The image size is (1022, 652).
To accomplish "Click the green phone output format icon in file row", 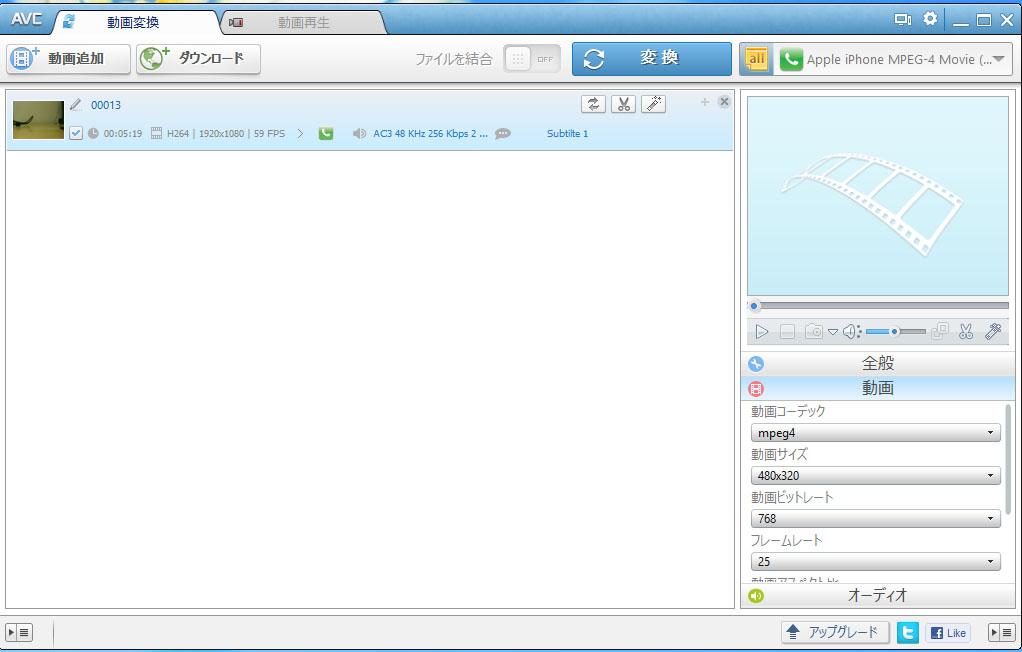I will coord(326,133).
